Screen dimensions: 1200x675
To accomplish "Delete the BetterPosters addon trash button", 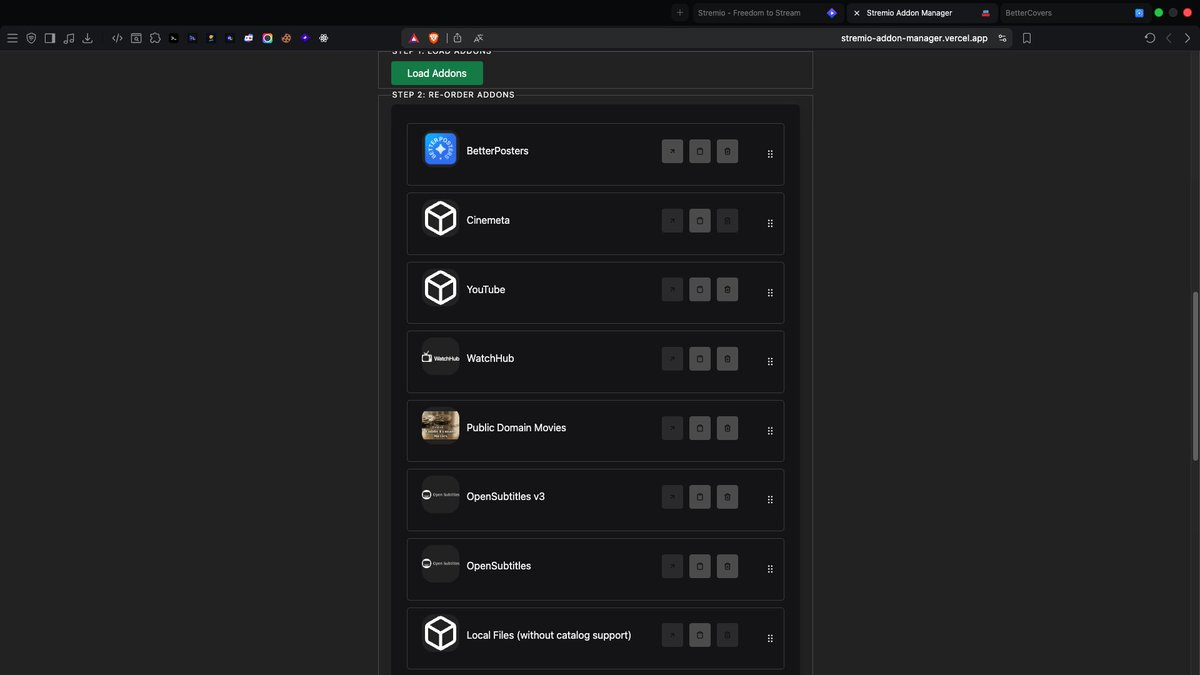I will [727, 151].
